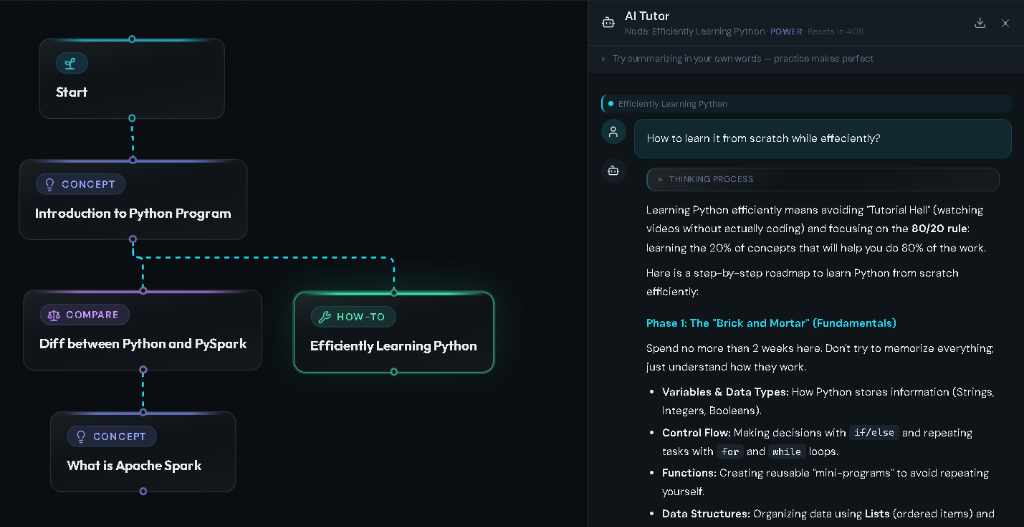
Task: Click the lightbulb icon on What is Apache Spark
Action: [x=81, y=436]
